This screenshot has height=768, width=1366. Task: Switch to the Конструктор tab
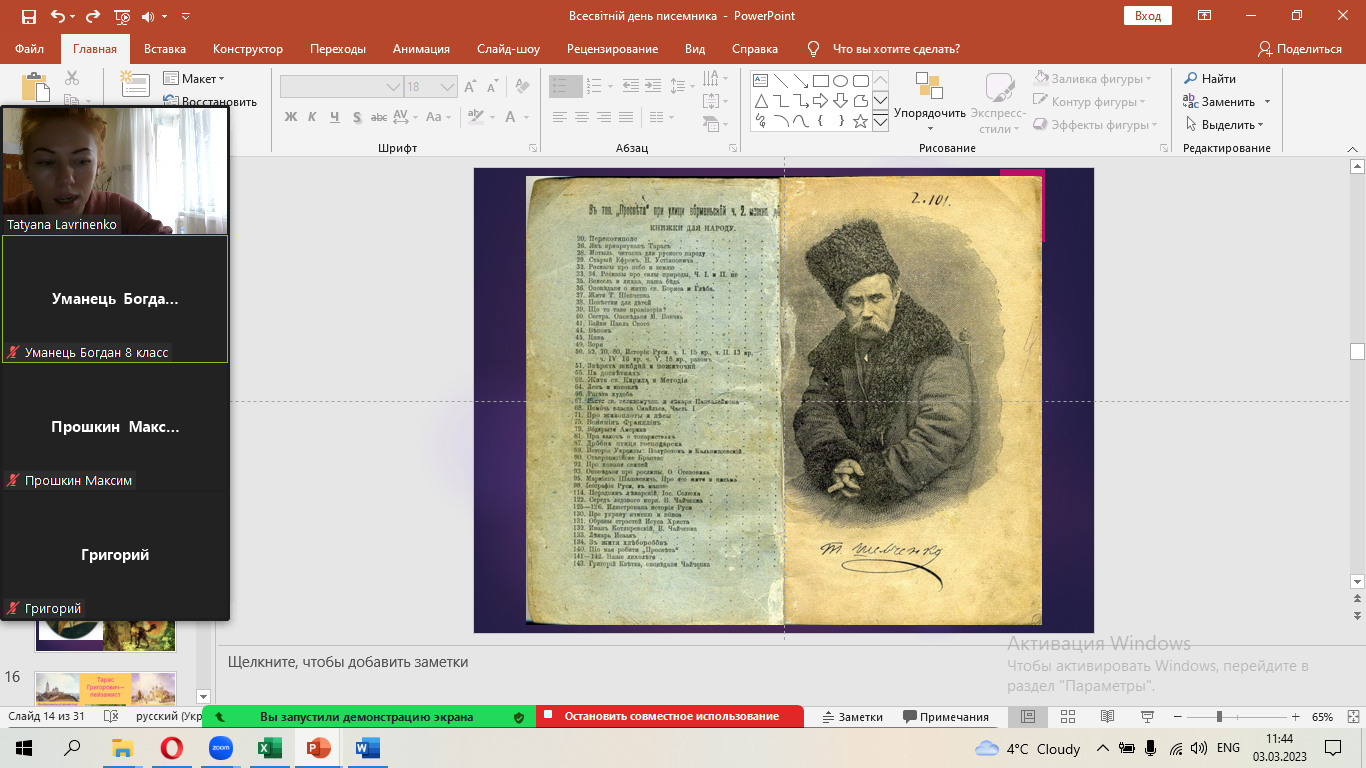pyautogui.click(x=248, y=49)
